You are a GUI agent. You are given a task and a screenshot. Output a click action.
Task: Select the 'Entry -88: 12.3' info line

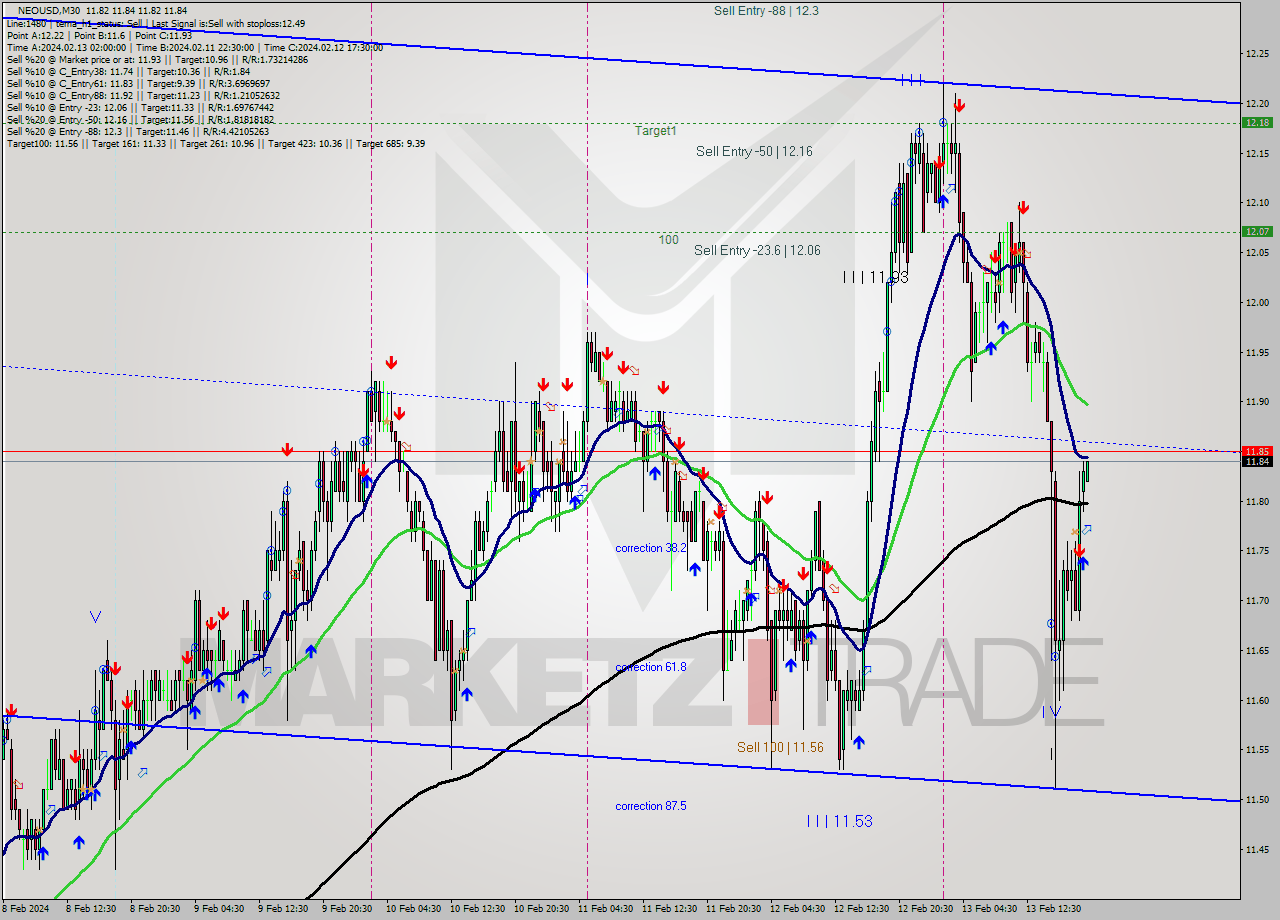click(x=137, y=131)
